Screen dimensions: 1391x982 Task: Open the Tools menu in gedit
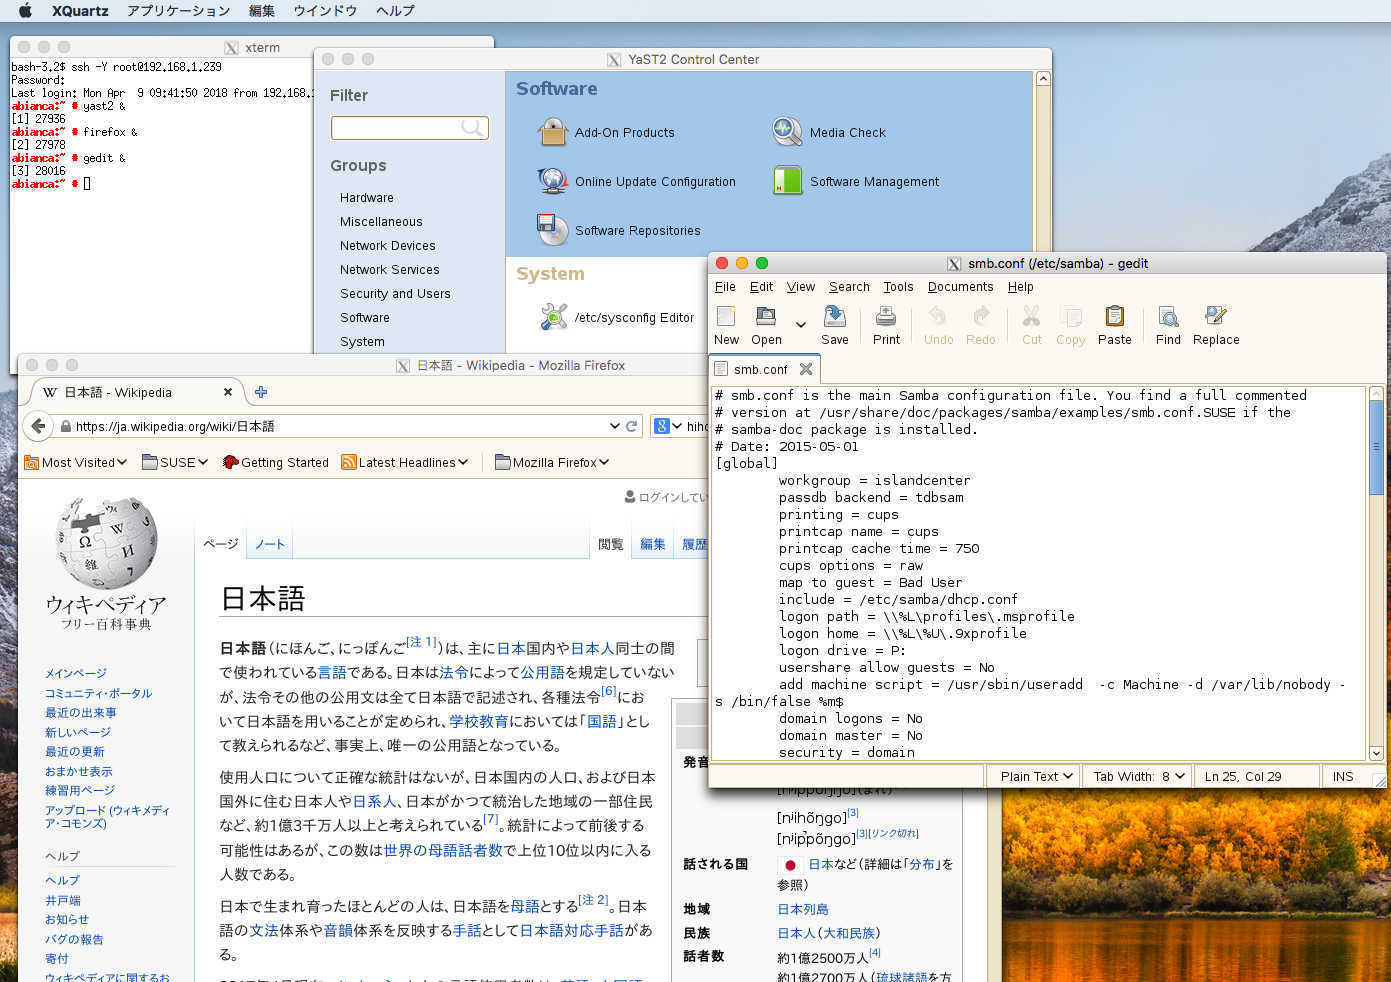coord(898,287)
